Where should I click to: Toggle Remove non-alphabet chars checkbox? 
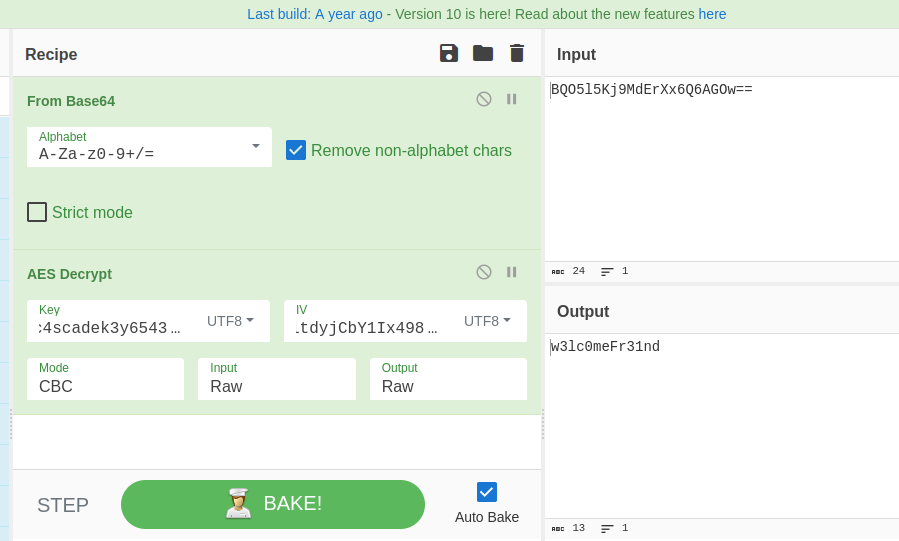(x=296, y=150)
